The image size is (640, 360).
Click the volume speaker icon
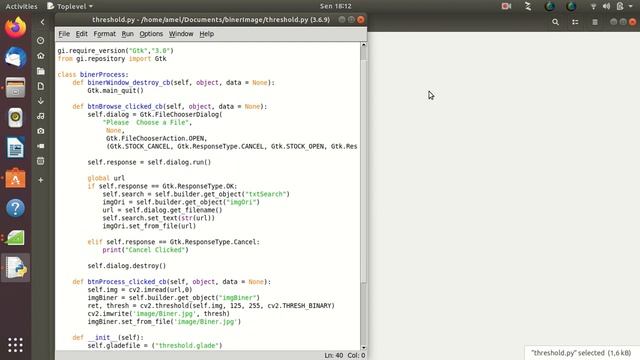point(606,6)
